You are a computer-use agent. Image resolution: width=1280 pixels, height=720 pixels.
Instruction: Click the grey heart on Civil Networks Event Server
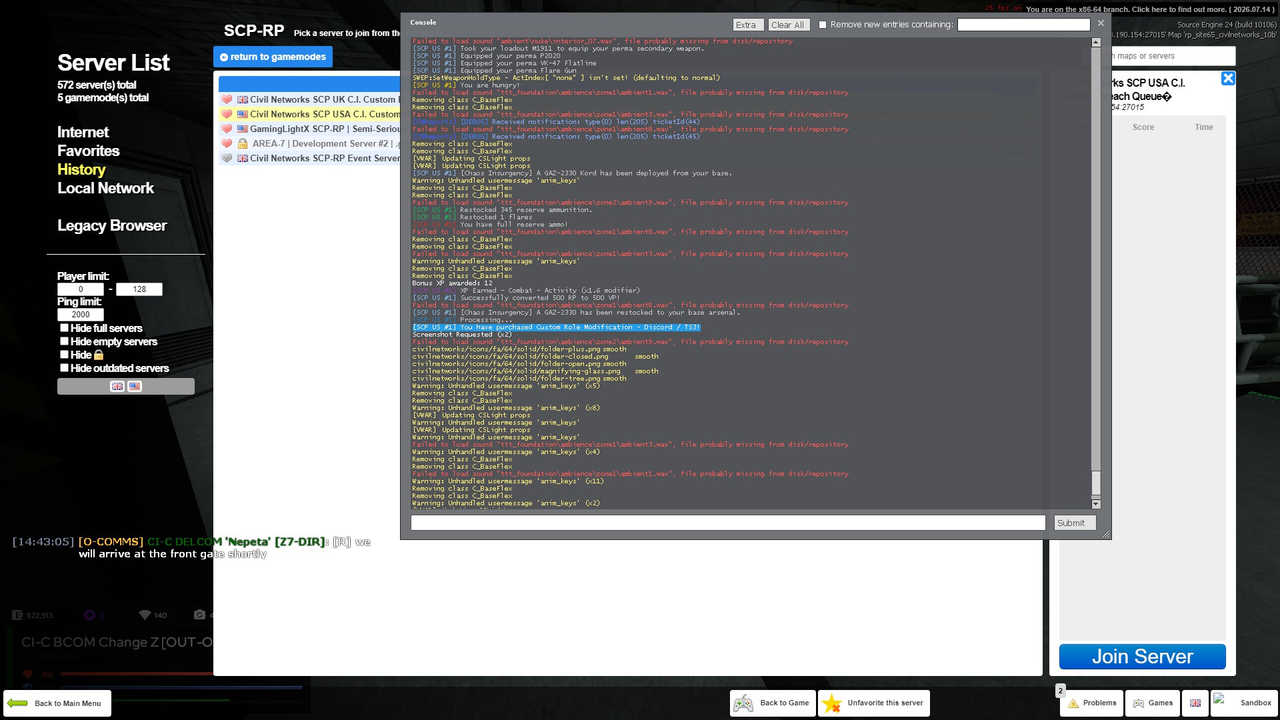click(x=227, y=158)
